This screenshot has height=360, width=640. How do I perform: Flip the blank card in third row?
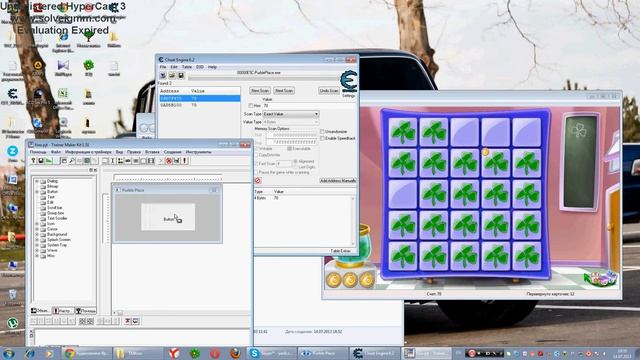coord(403,194)
